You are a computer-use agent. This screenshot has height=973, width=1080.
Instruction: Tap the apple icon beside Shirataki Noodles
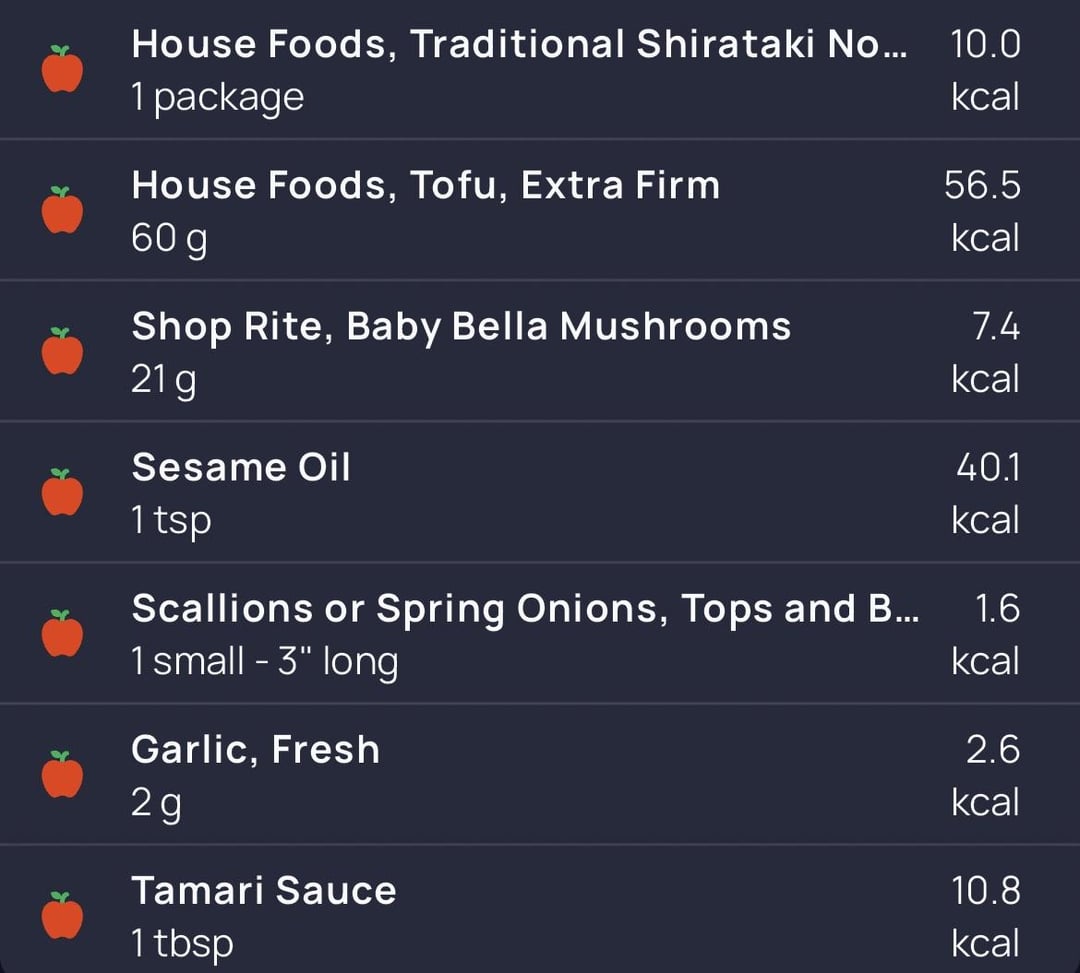[x=62, y=69]
